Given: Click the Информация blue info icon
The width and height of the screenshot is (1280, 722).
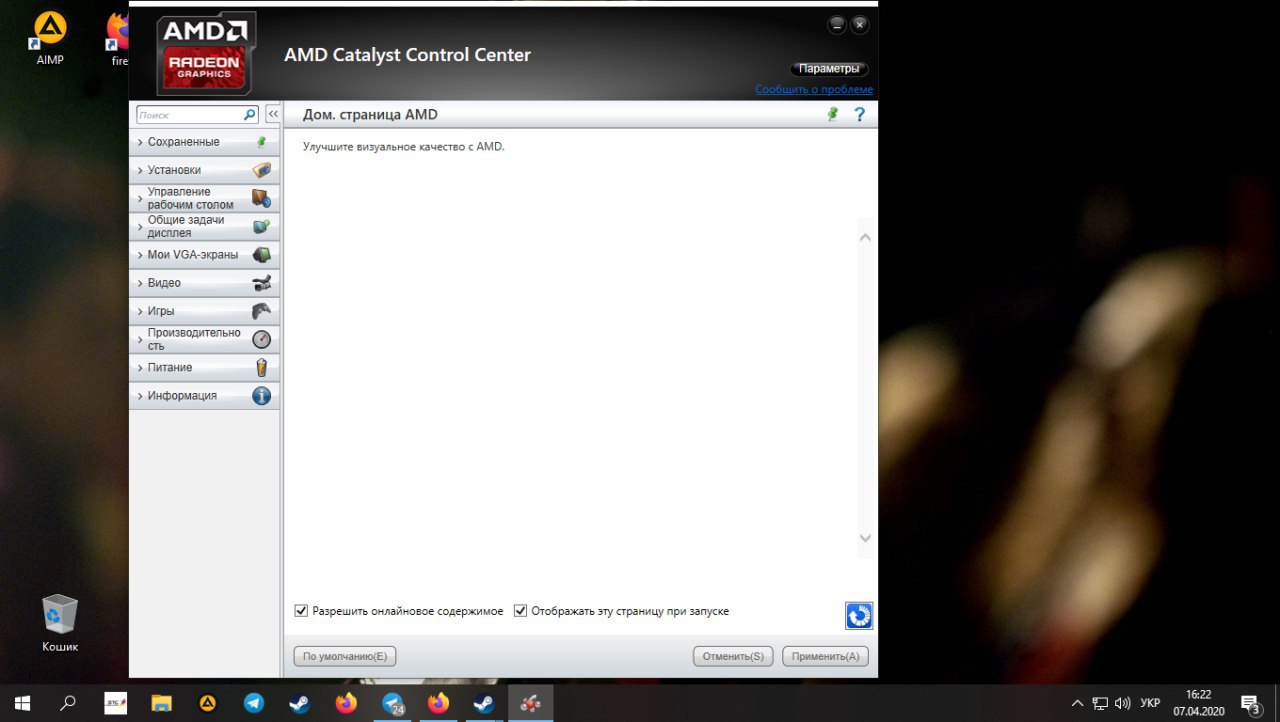Looking at the screenshot, I should [x=261, y=395].
